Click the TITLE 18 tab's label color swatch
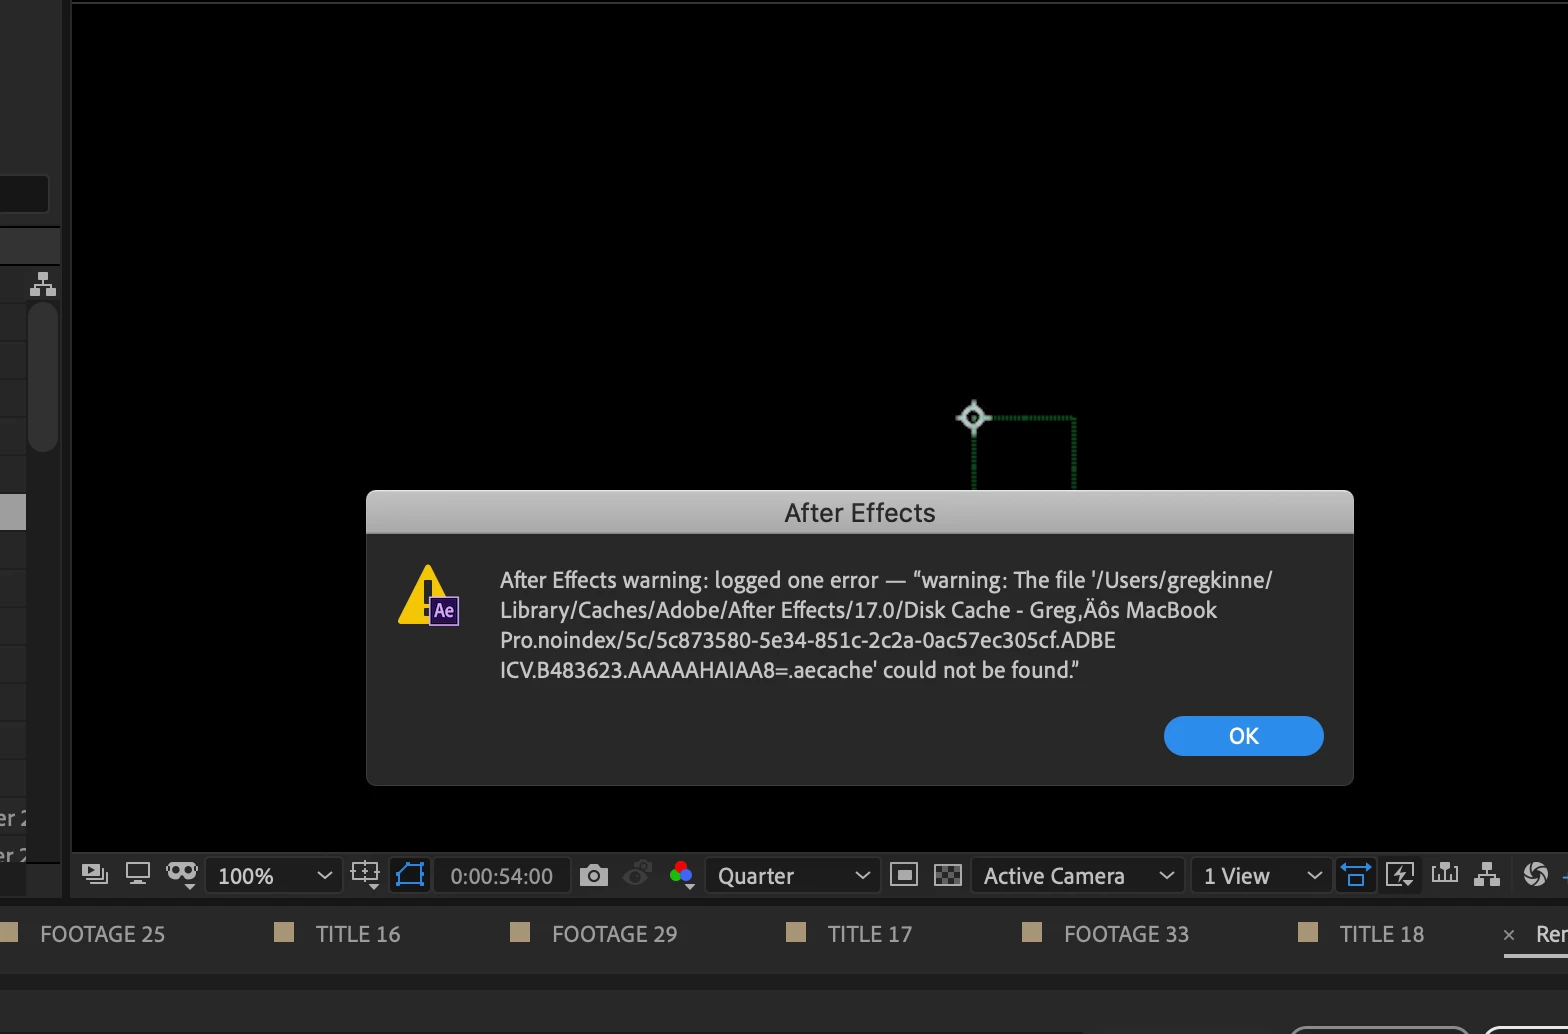 coord(1308,933)
